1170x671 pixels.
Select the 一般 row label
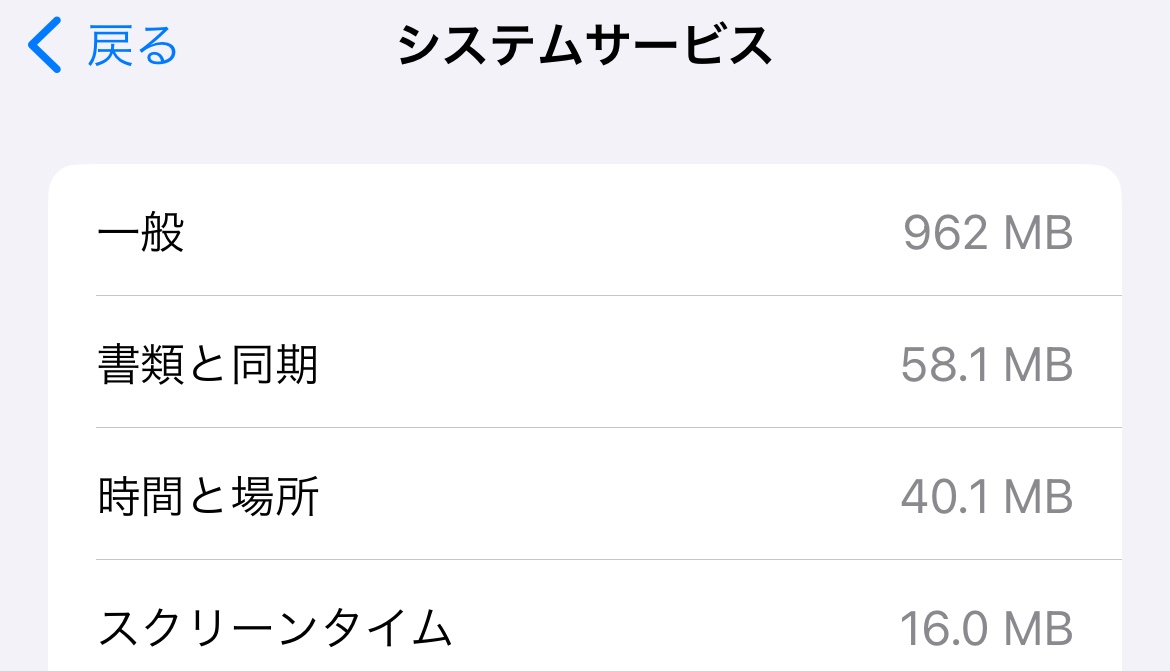[x=141, y=234]
